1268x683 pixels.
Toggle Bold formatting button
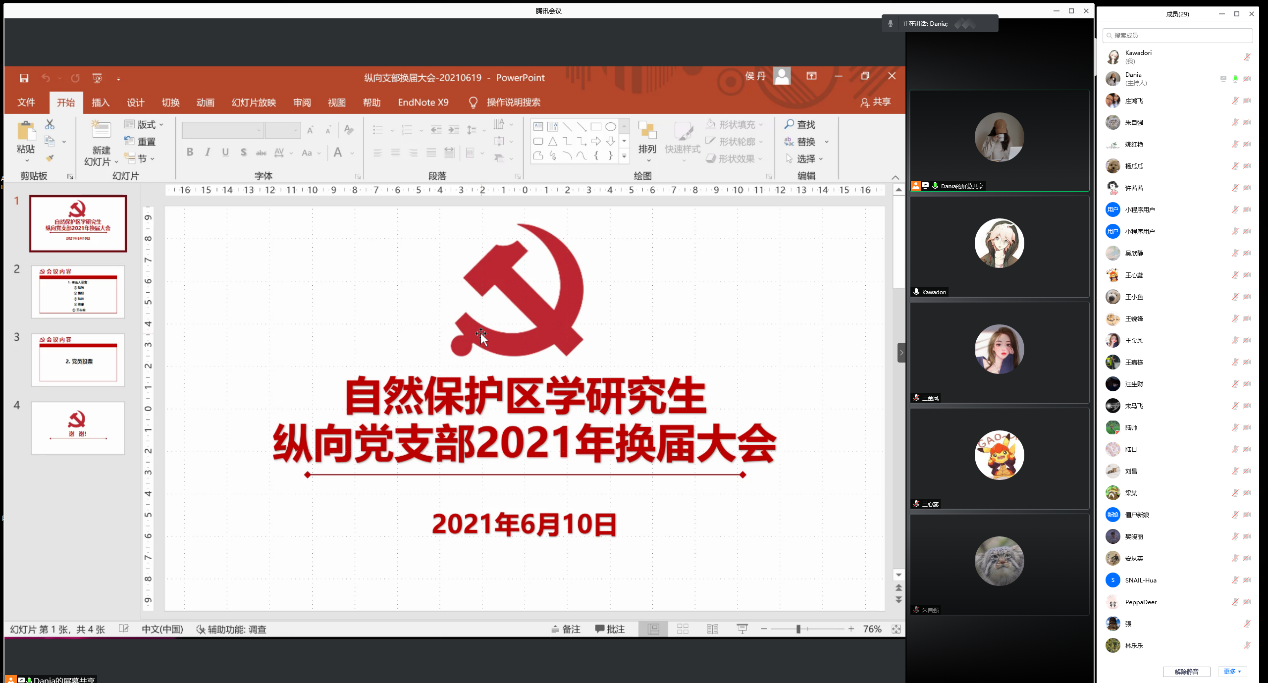190,153
